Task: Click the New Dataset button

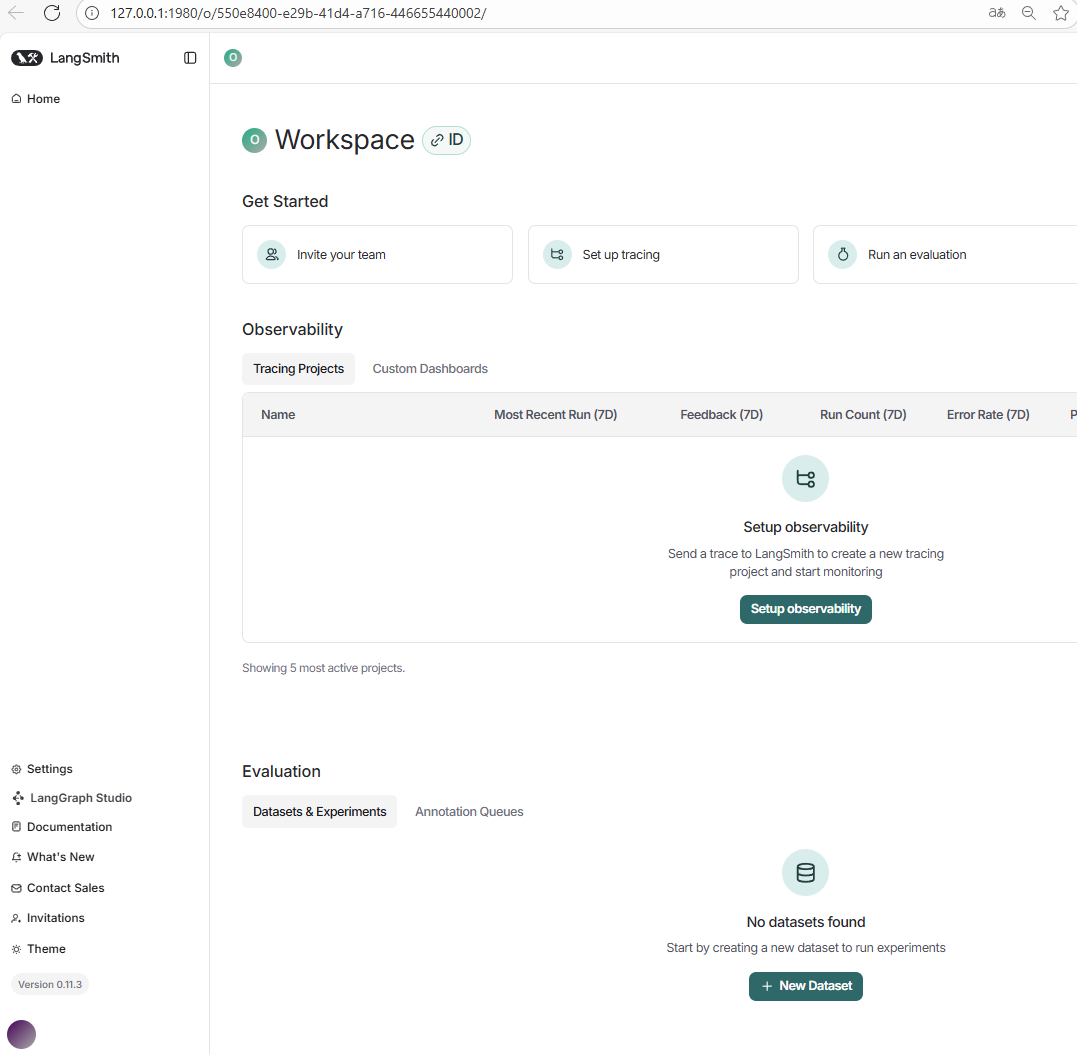Action: pos(805,986)
